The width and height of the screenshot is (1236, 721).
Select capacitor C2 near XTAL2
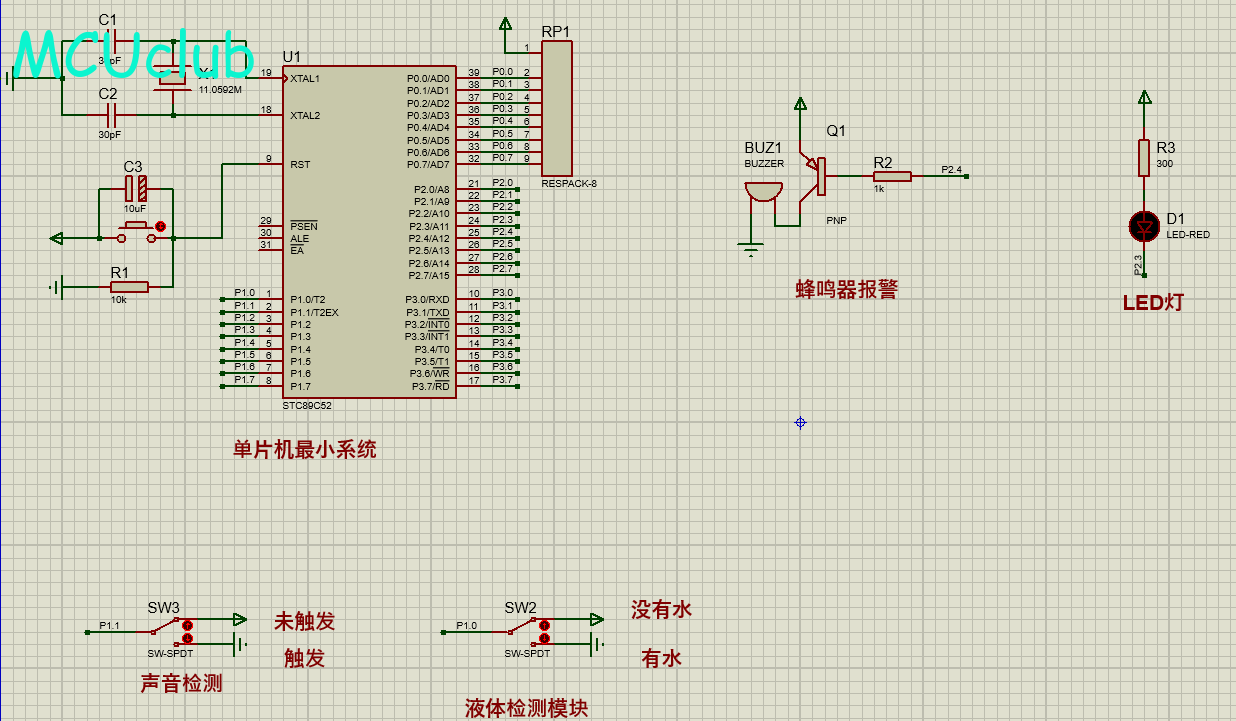[110, 115]
